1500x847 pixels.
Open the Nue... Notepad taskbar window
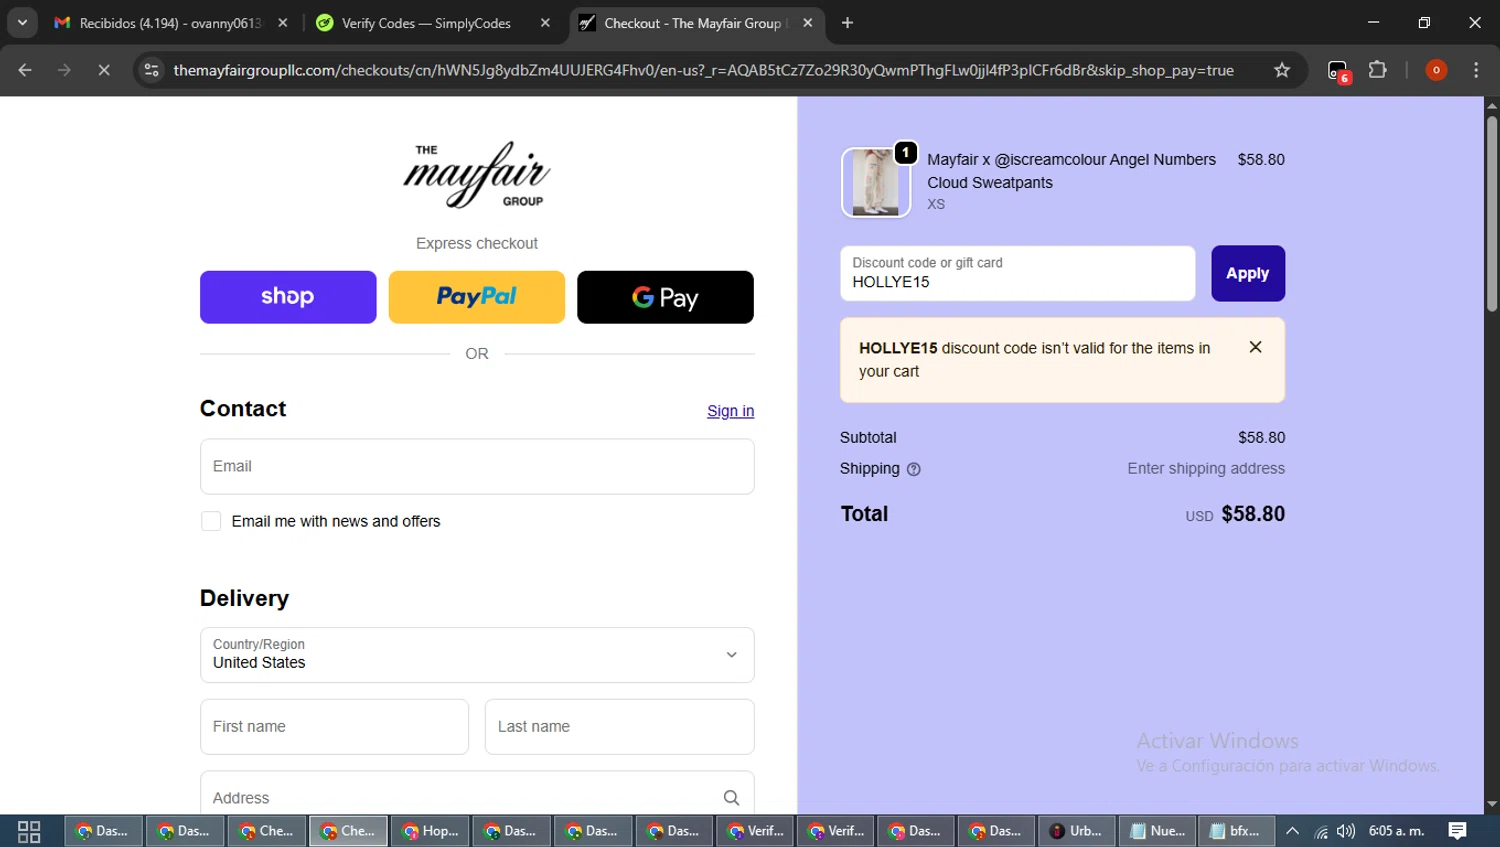point(1157,831)
